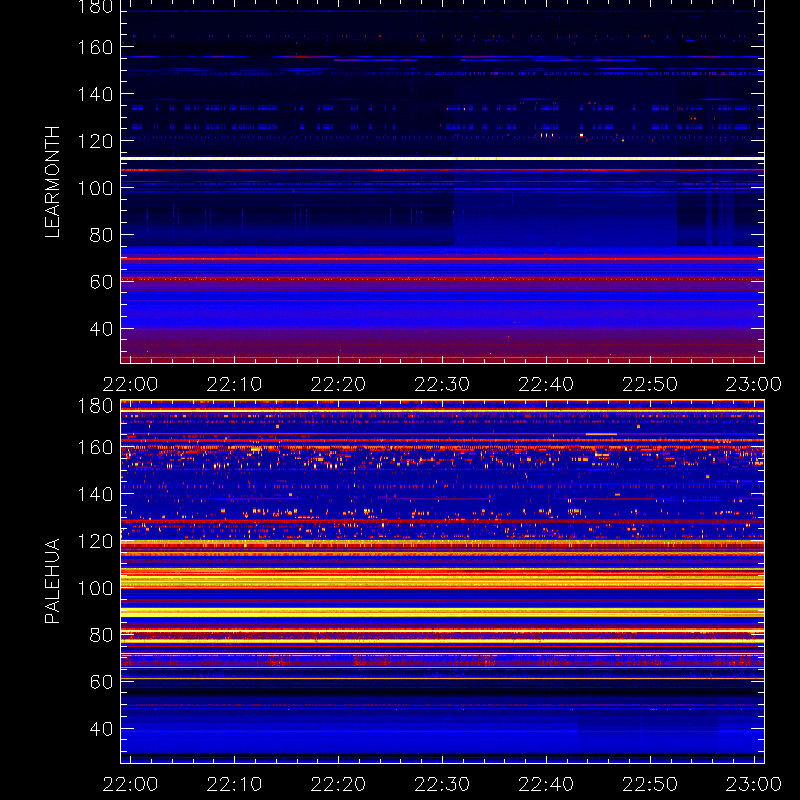
Task: Pick the 120 tick label on PALEHUA plot
Action: 95,541
